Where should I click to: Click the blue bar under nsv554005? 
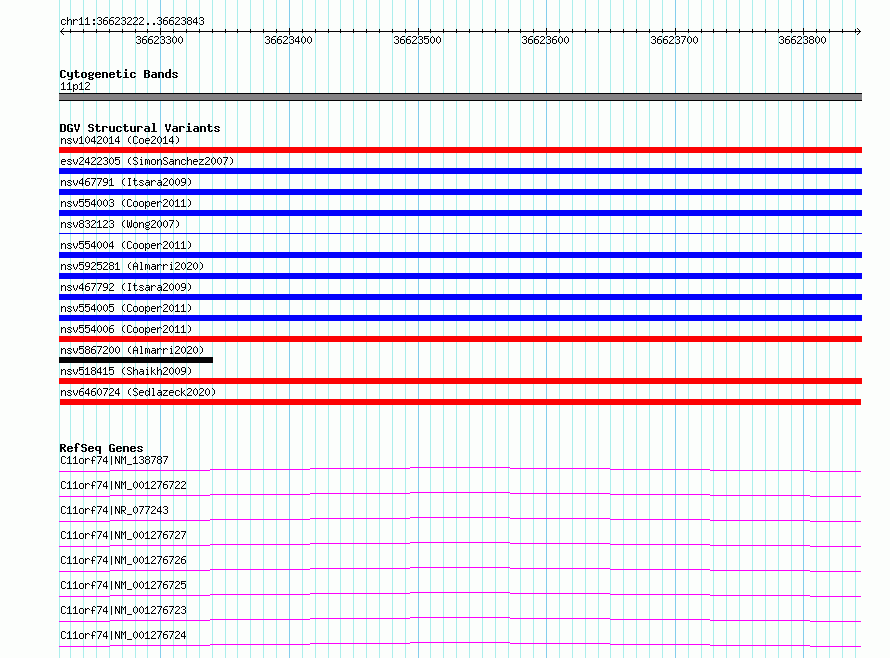point(460,318)
